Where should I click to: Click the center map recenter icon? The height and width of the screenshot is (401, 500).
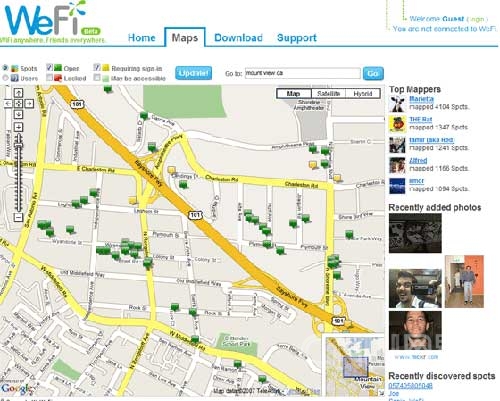[x=18, y=104]
